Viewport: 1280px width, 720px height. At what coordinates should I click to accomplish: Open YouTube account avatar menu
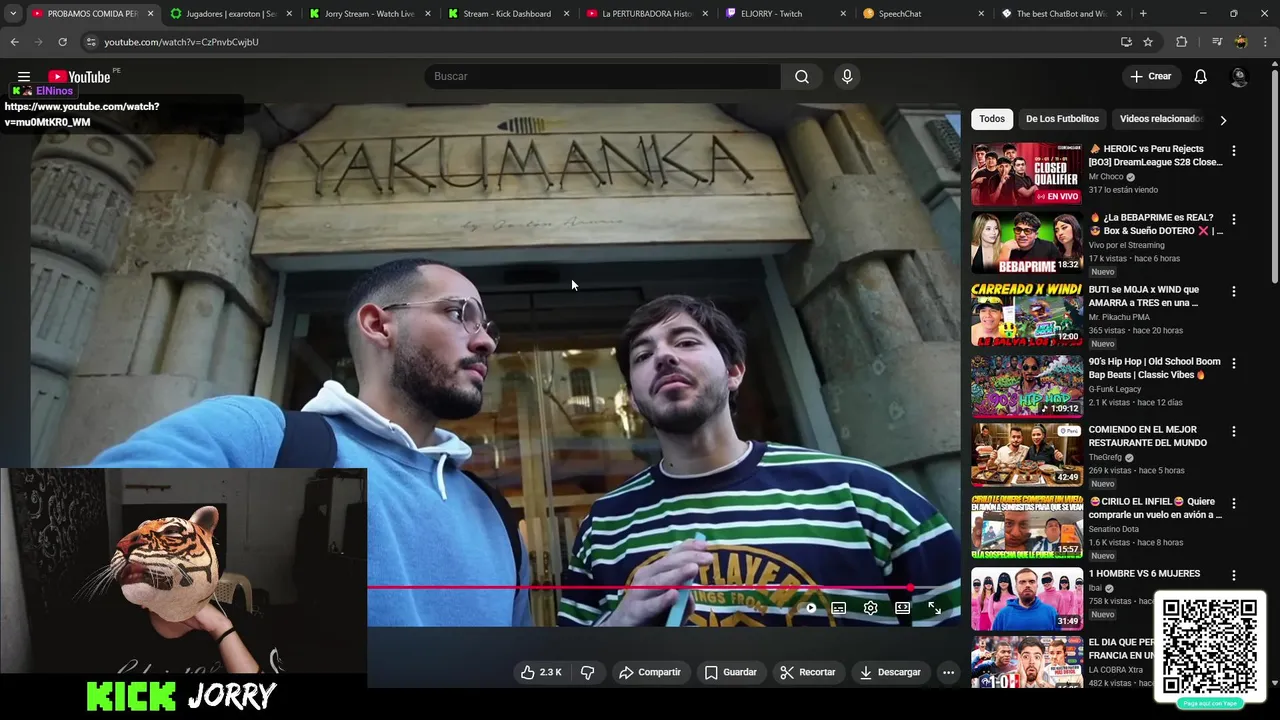coord(1239,76)
